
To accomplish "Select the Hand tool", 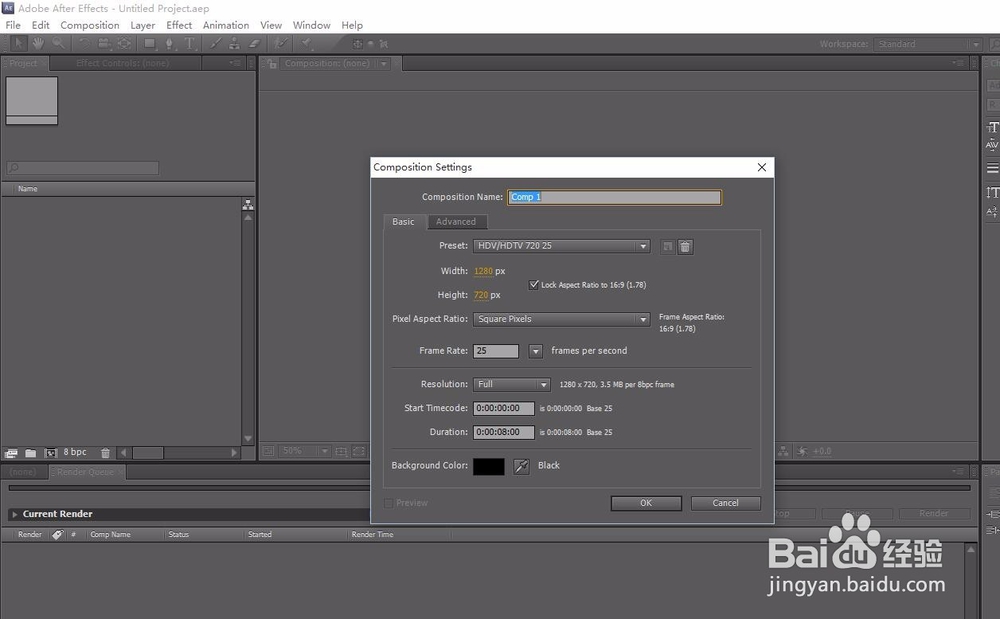I will coord(38,43).
